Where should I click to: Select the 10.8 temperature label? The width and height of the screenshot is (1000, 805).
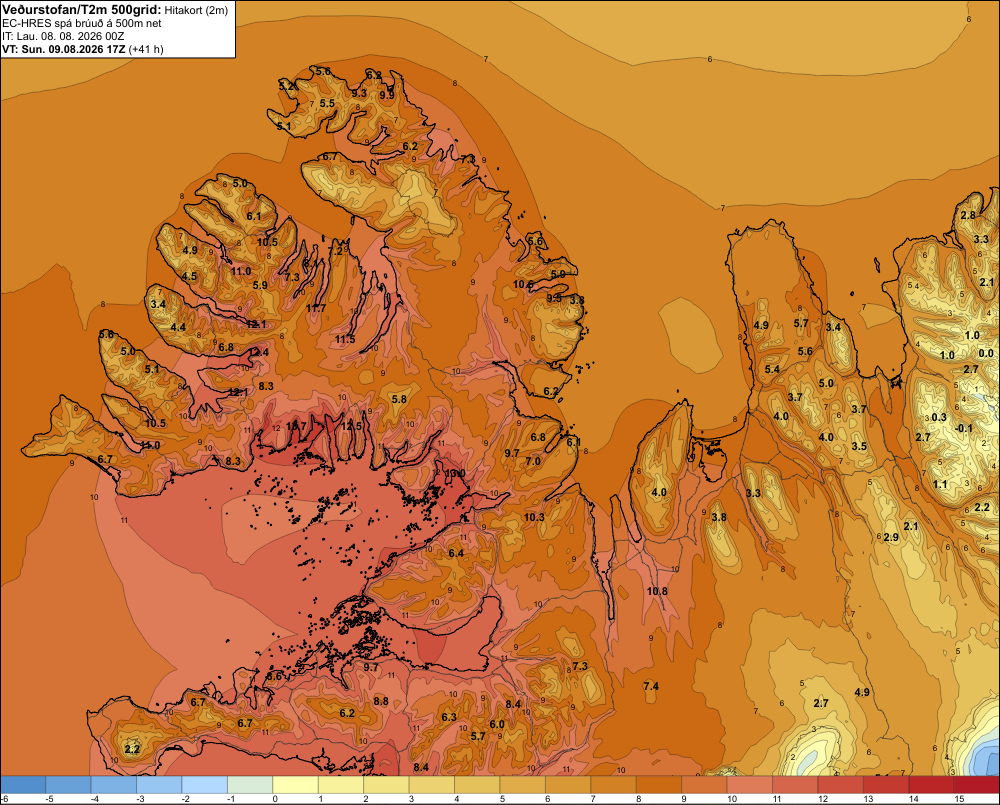[x=657, y=591]
